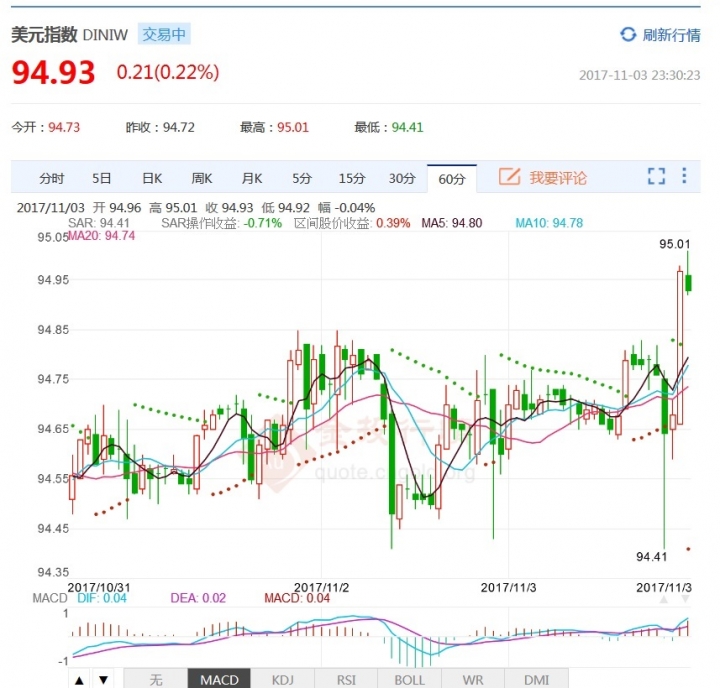Click the up arrow below the chart

[77, 680]
